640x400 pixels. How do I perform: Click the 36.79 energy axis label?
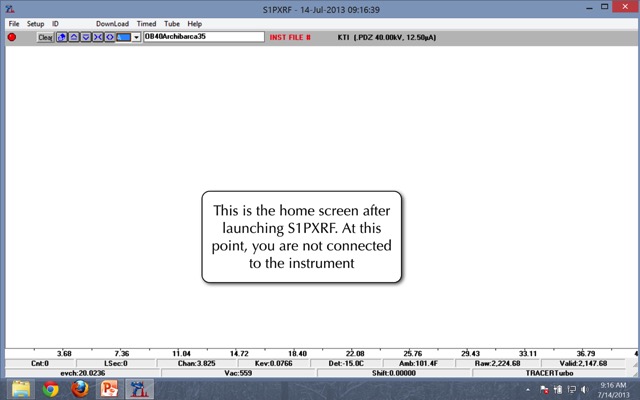pos(586,353)
